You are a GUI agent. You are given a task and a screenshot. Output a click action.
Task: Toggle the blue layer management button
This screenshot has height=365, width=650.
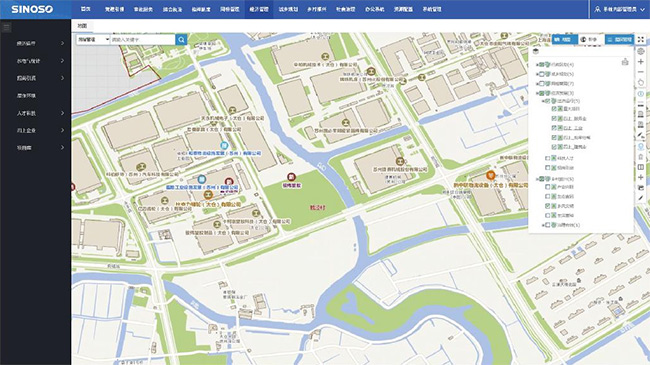coord(619,39)
